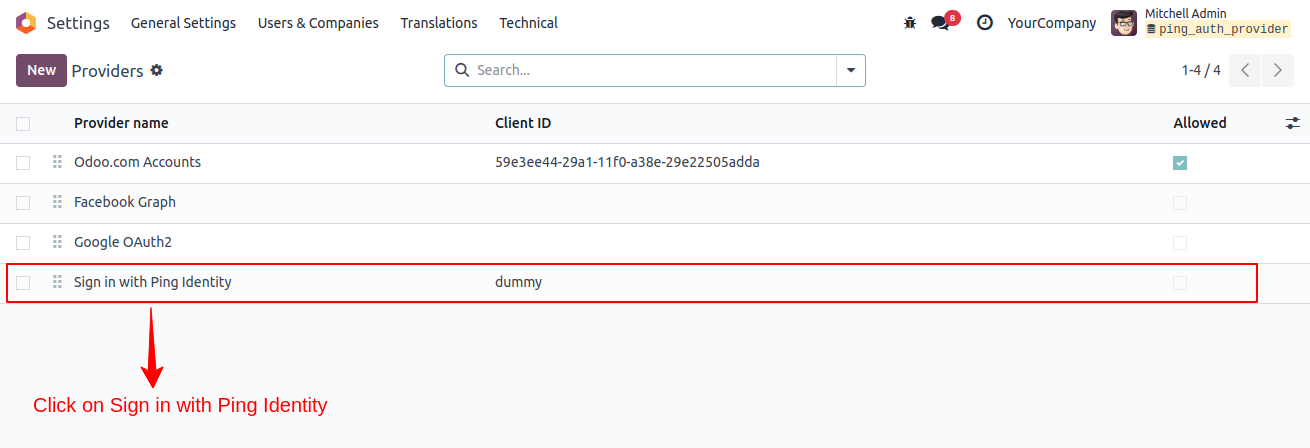Click the Providers breadcrumb title
Viewport: 1310px width, 448px height.
tap(108, 71)
